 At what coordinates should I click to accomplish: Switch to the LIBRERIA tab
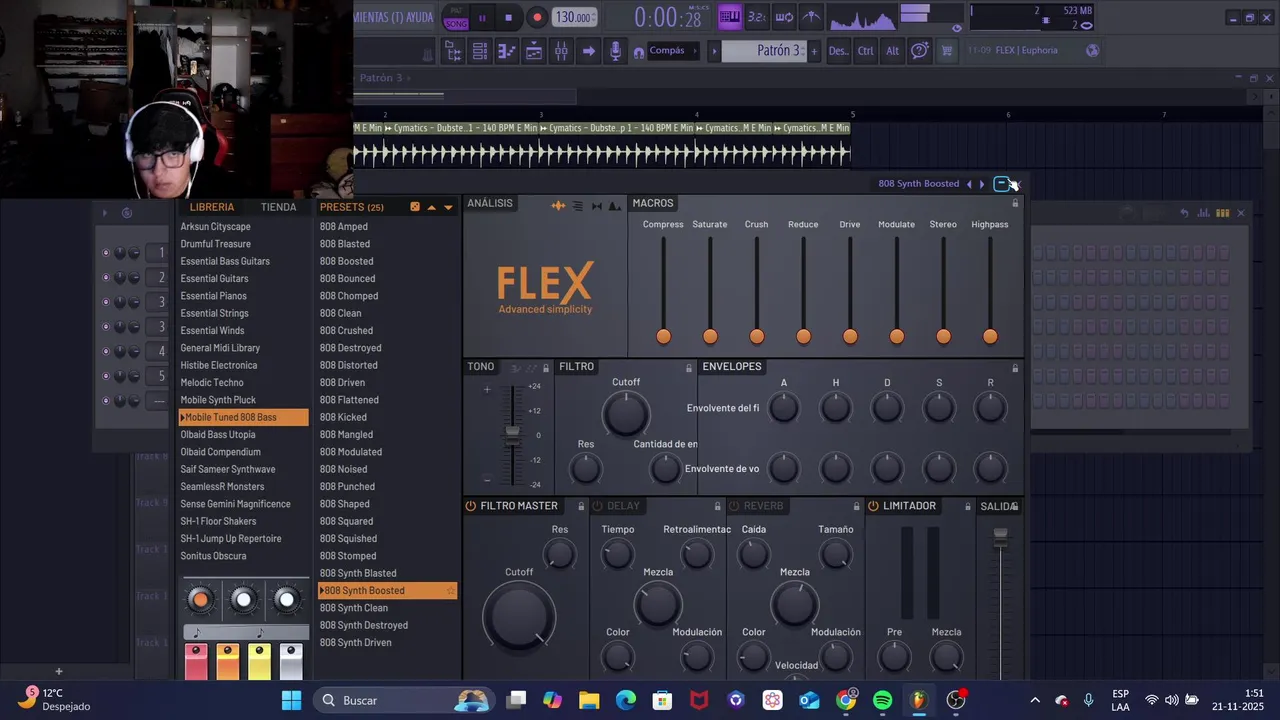[212, 207]
